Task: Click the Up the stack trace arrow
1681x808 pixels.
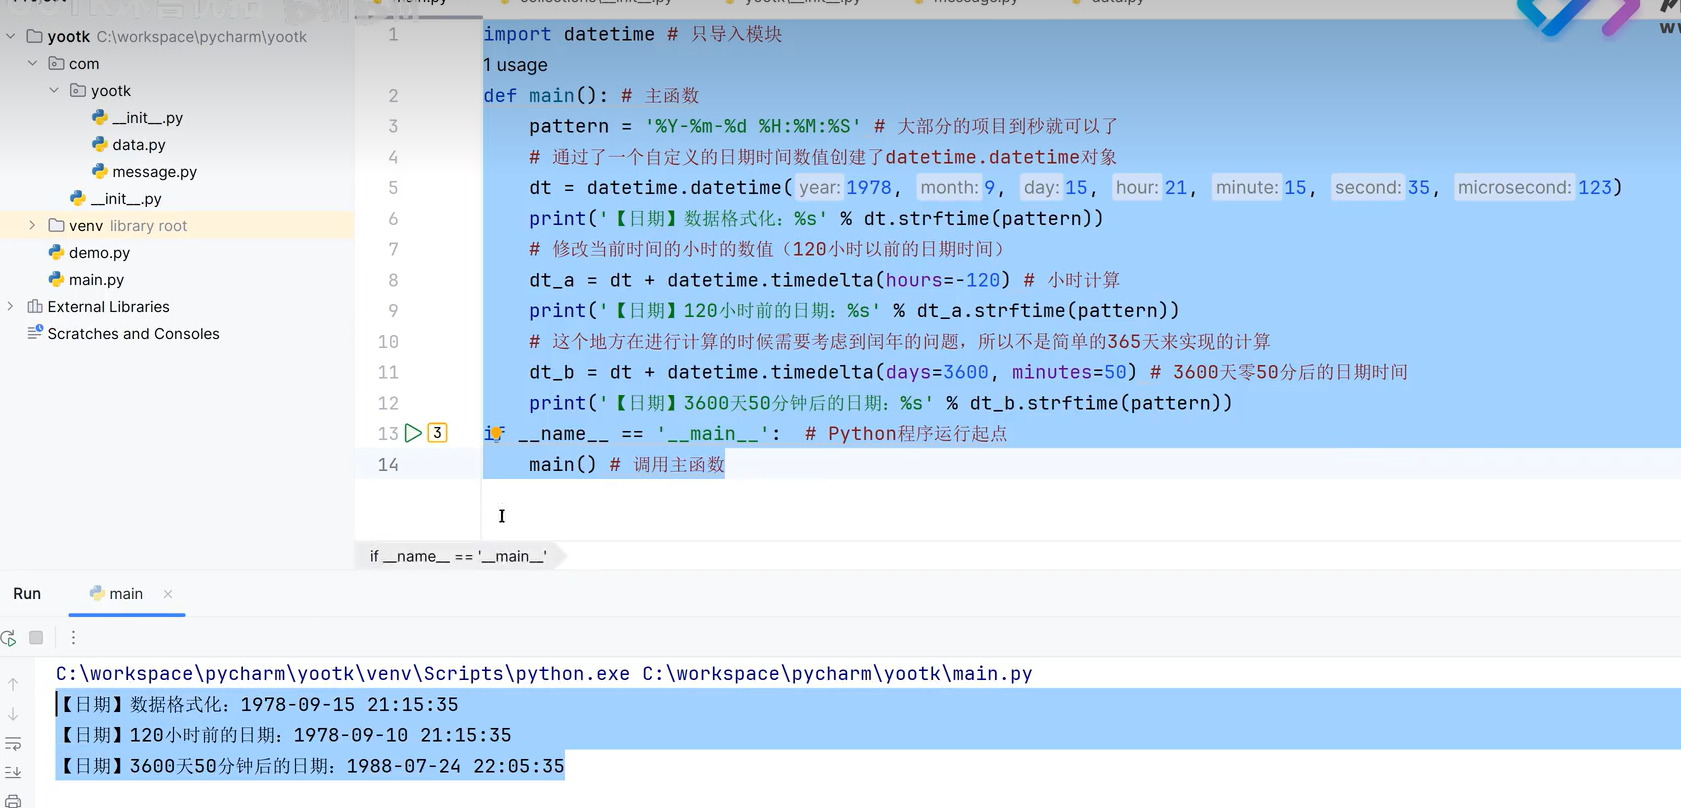Action: (13, 685)
